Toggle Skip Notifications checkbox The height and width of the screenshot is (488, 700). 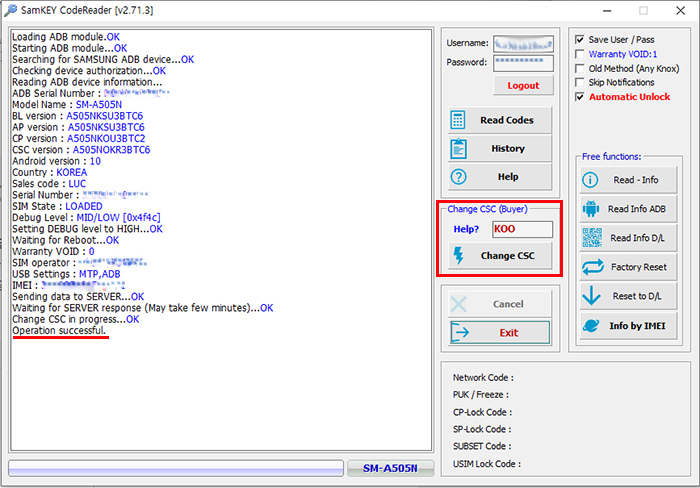[579, 83]
